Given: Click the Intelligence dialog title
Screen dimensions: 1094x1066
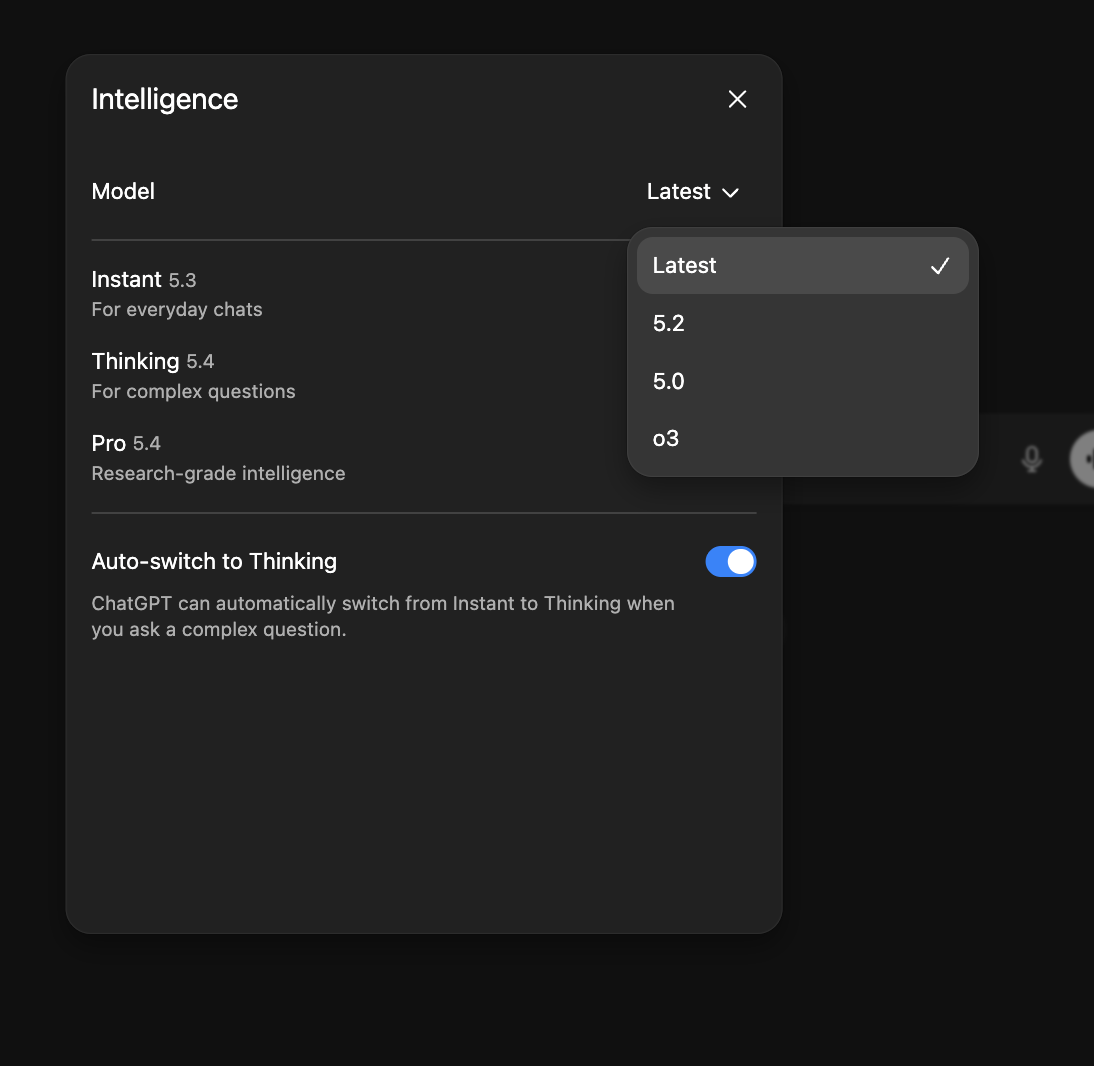Looking at the screenshot, I should tap(165, 99).
